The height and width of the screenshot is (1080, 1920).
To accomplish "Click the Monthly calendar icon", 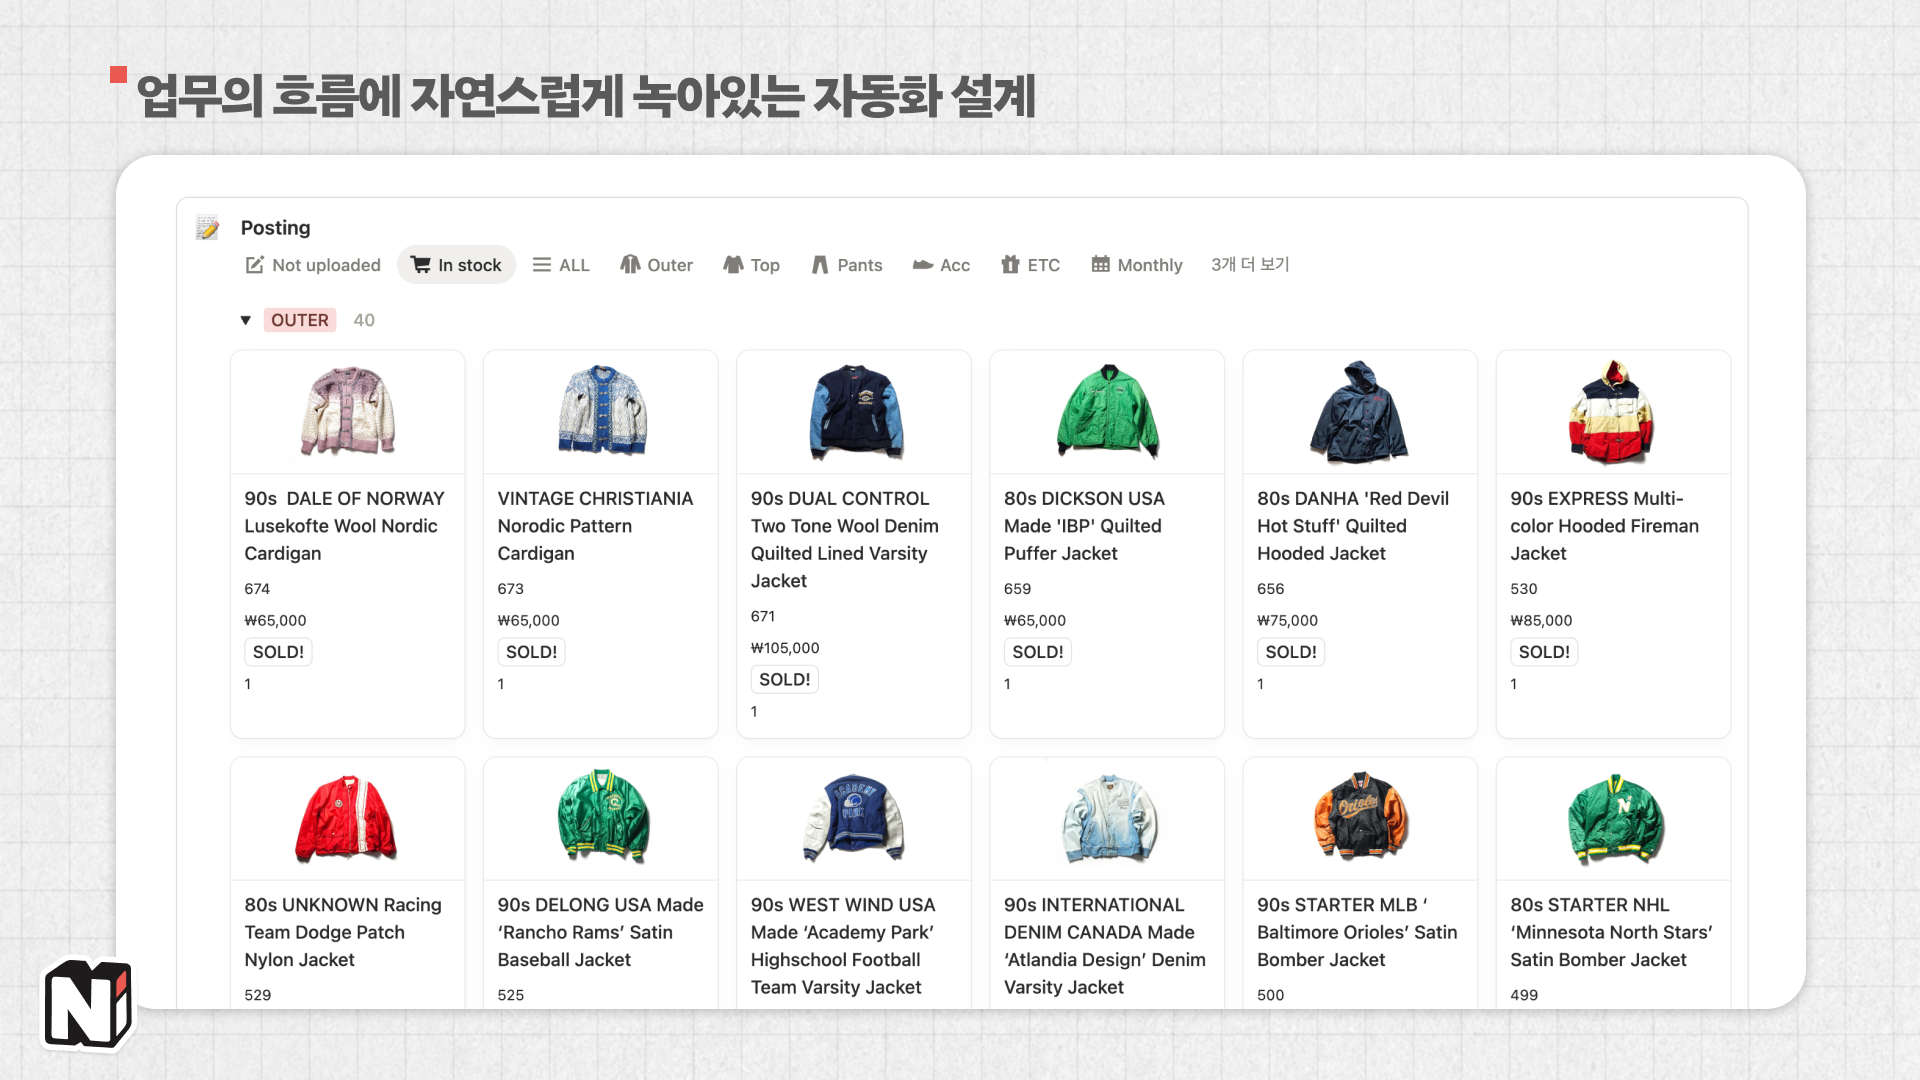I will click(1100, 265).
